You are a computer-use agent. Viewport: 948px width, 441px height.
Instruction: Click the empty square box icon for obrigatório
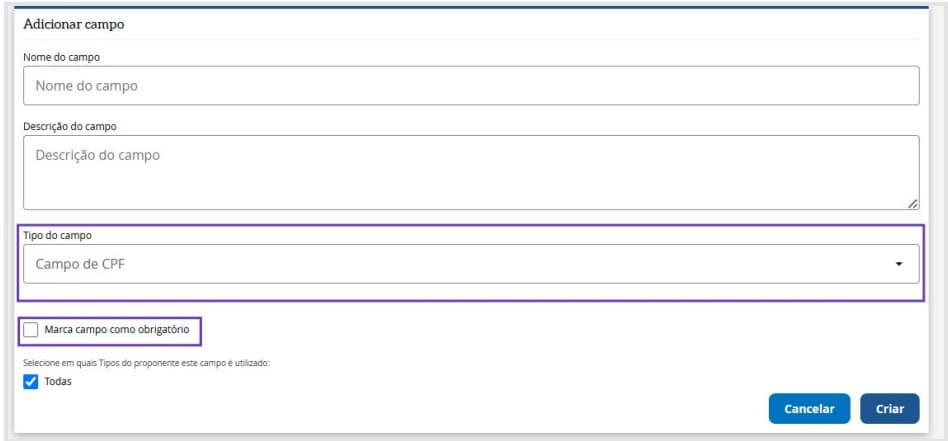point(31,329)
